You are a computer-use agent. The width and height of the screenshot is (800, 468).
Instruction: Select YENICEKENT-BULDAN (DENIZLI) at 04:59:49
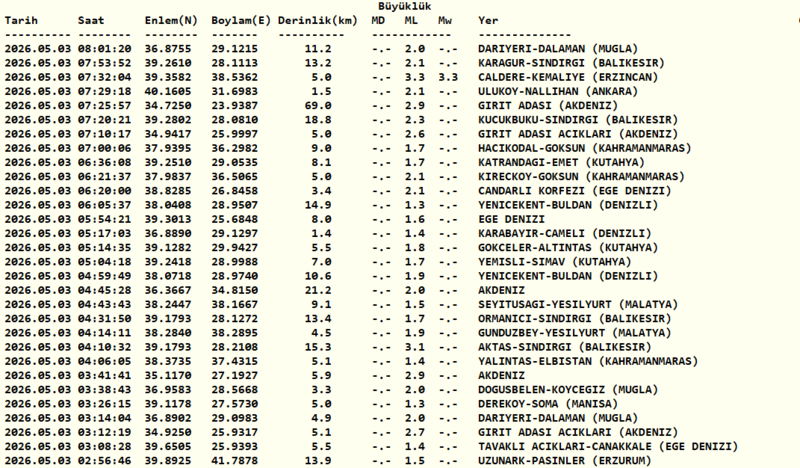[x=568, y=276]
